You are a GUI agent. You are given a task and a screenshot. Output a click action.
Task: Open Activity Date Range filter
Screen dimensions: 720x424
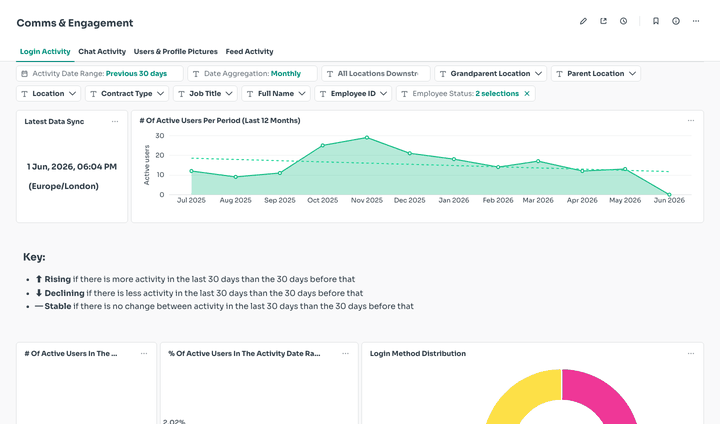(100, 73)
